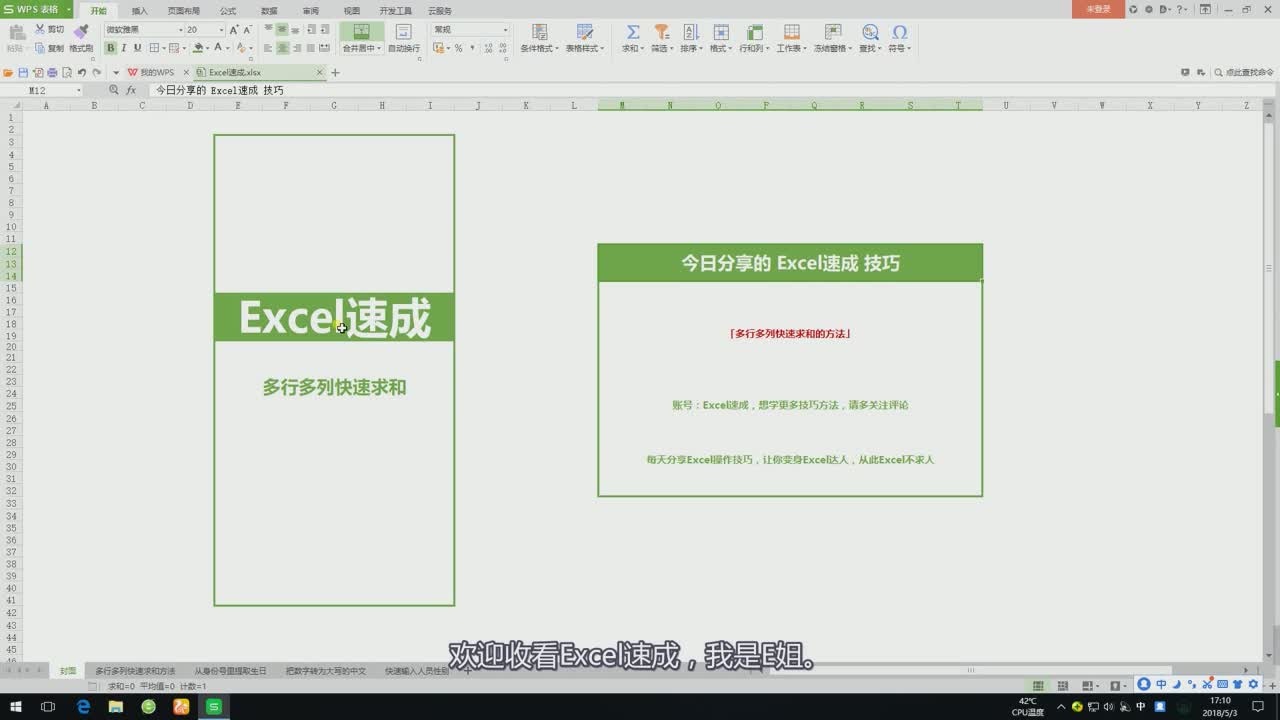Viewport: 1280px width, 720px height.
Task: Toggle vertical middle alignment
Action: (282, 30)
